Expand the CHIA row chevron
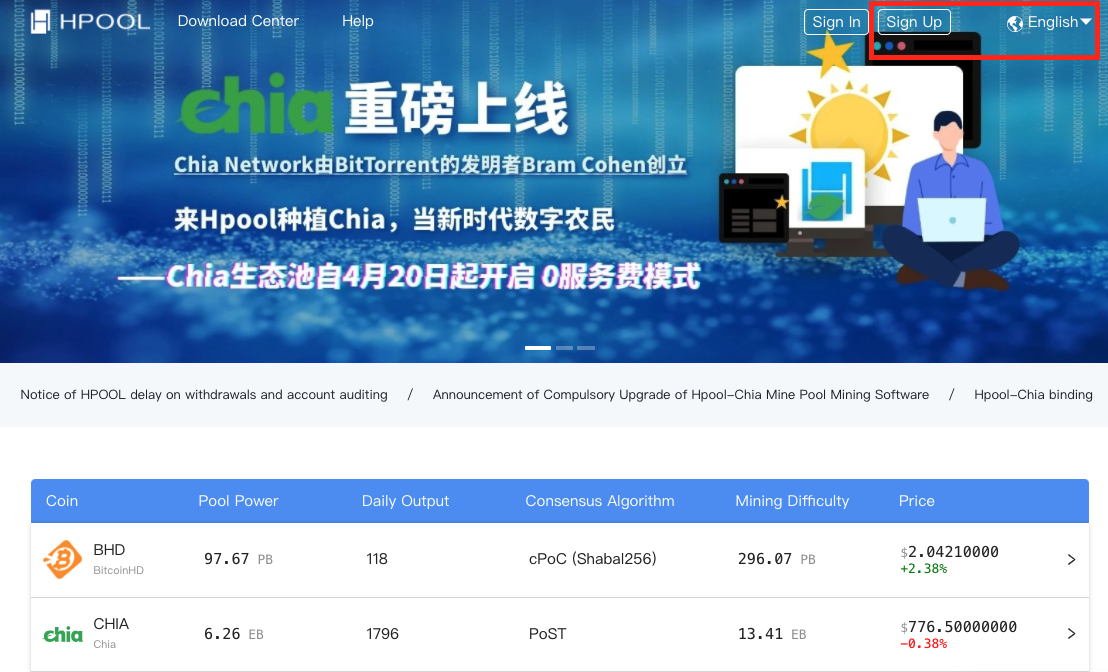The image size is (1108, 672). pos(1071,634)
